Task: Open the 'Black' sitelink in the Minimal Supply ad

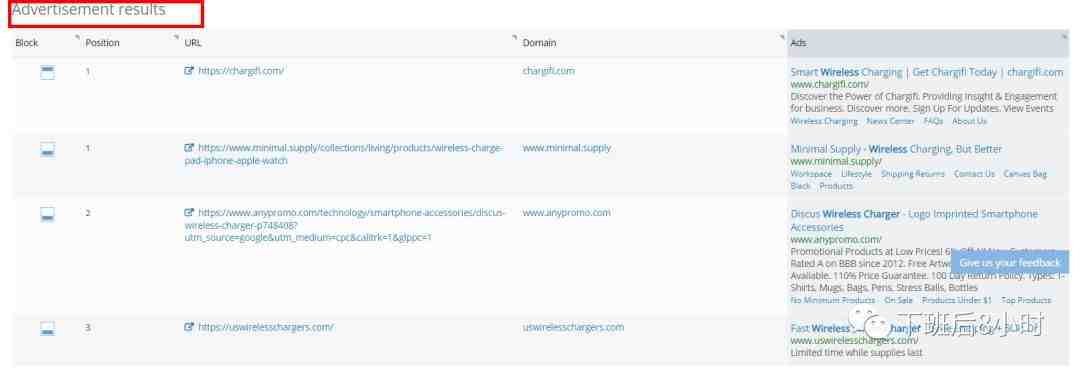Action: (800, 186)
